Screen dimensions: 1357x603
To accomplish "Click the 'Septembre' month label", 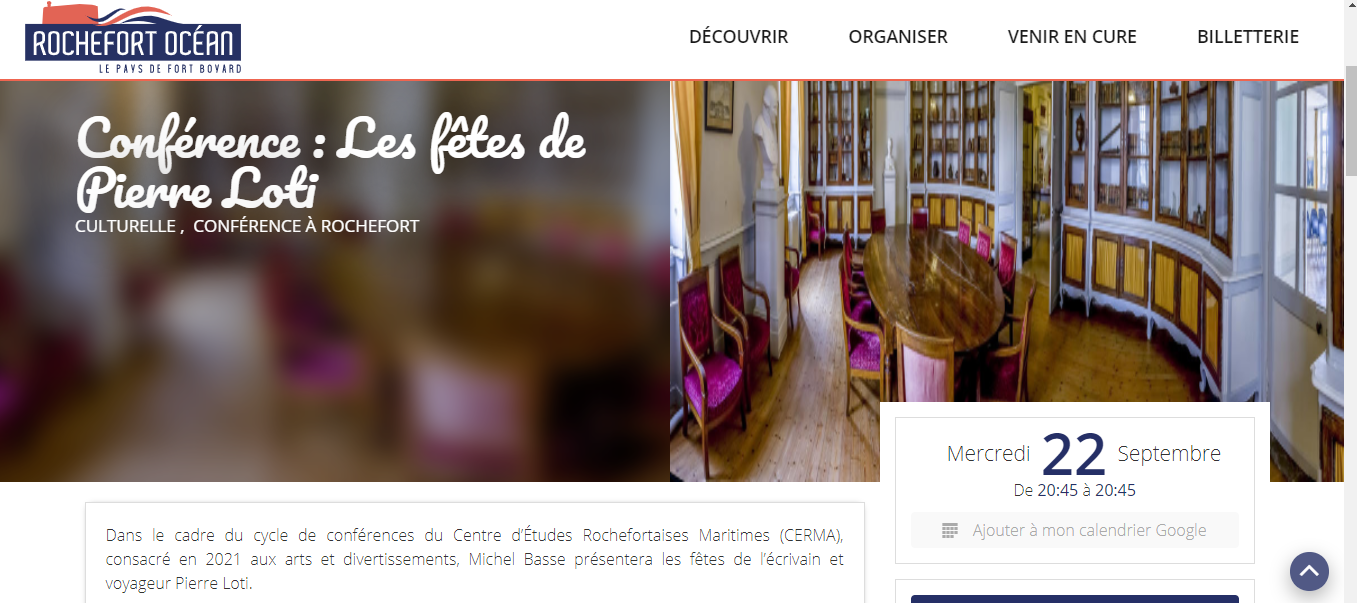I will tap(1169, 454).
